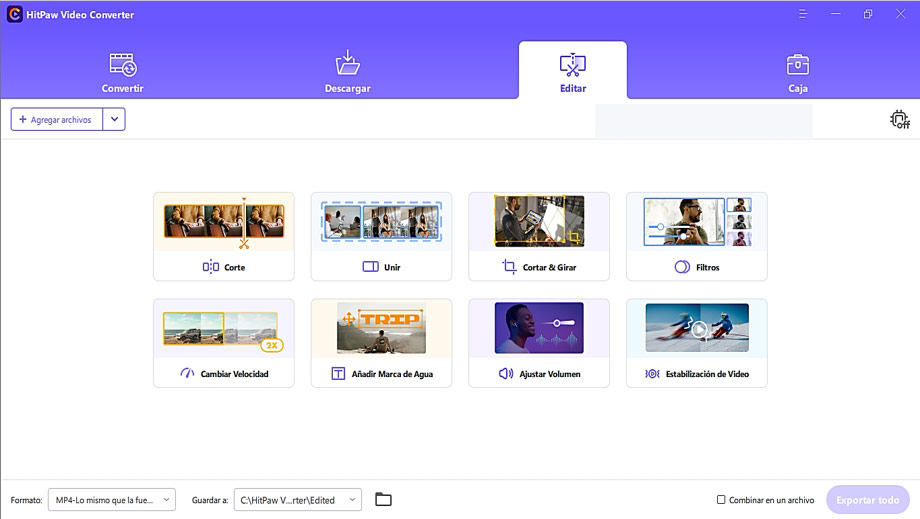The height and width of the screenshot is (519, 920).
Task: Open the Añadir Marca de Agua thumbnail
Action: 381,328
